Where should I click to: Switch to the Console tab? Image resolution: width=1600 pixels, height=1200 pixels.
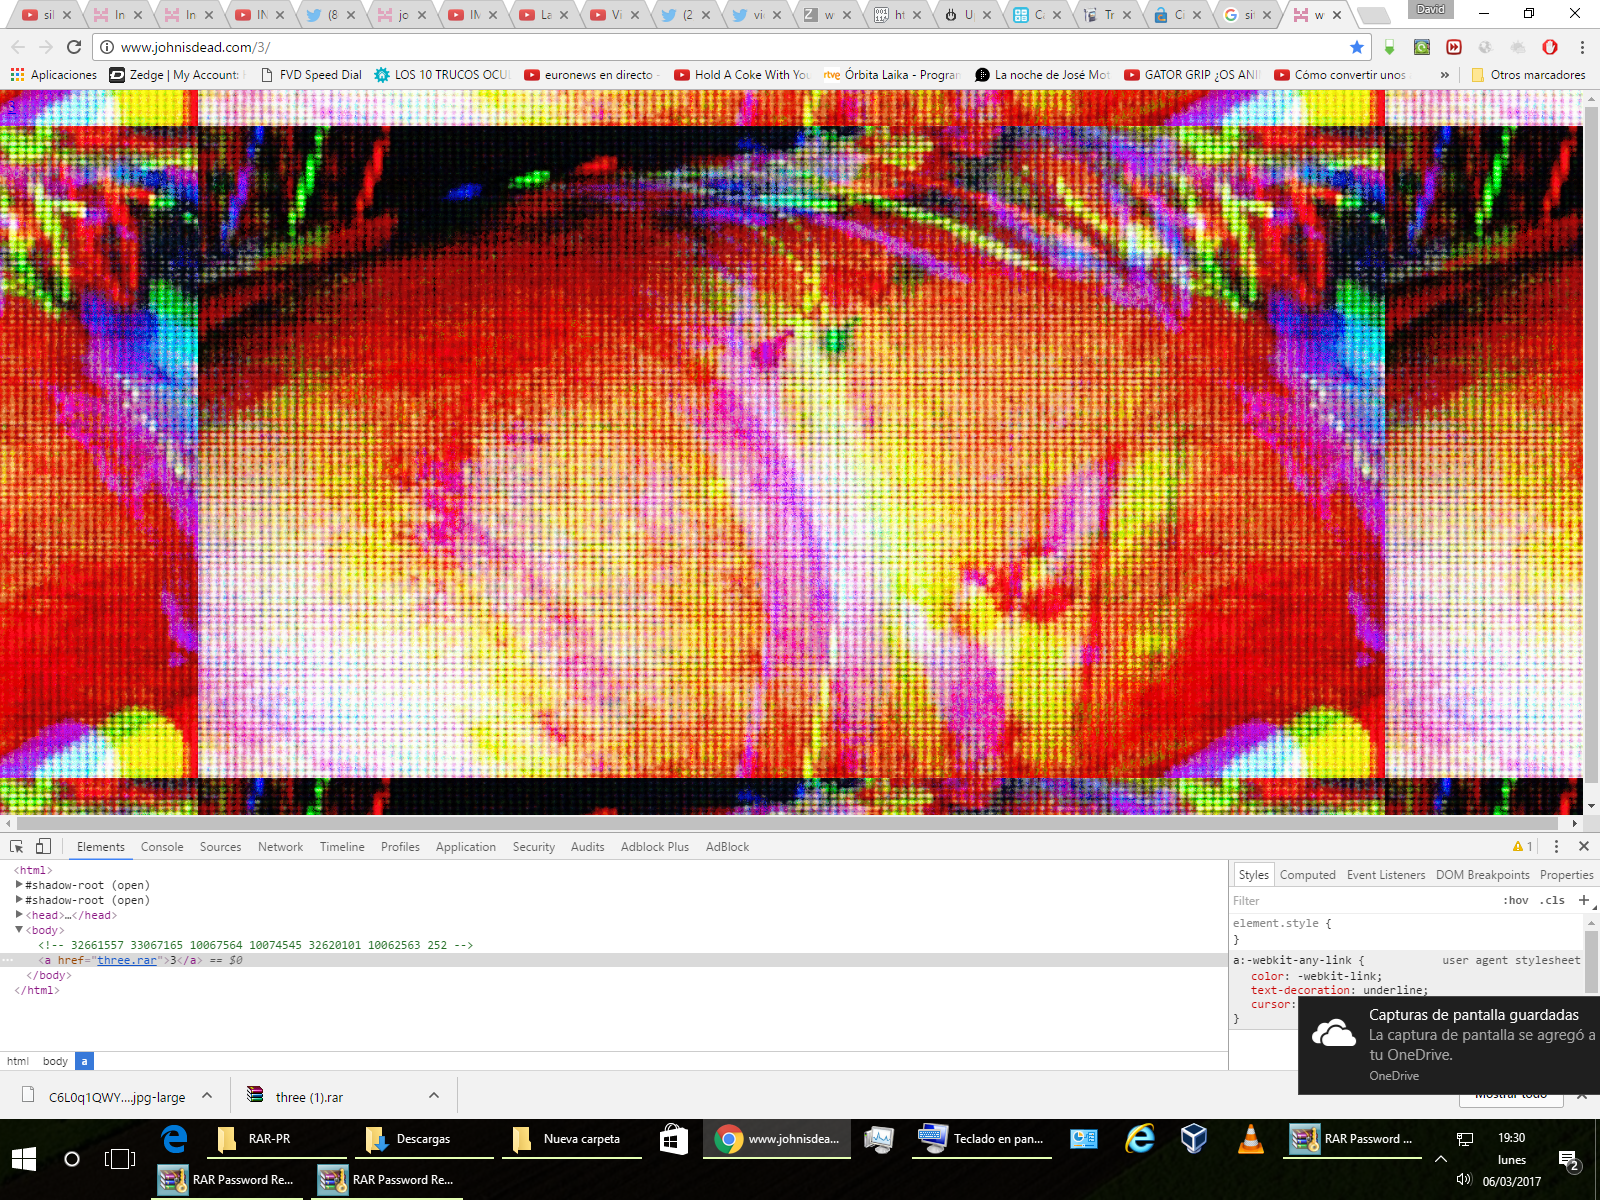162,847
